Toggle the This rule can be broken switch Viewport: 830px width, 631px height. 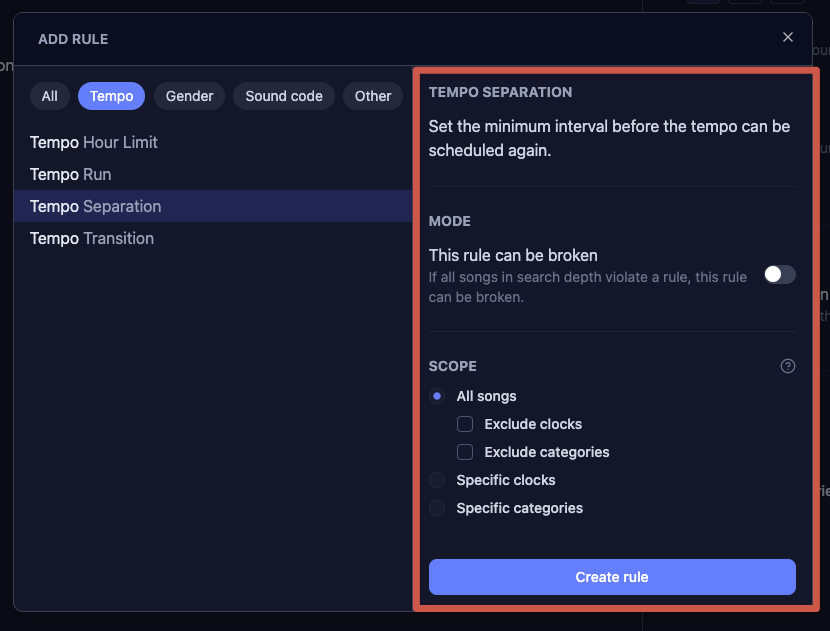pos(779,274)
